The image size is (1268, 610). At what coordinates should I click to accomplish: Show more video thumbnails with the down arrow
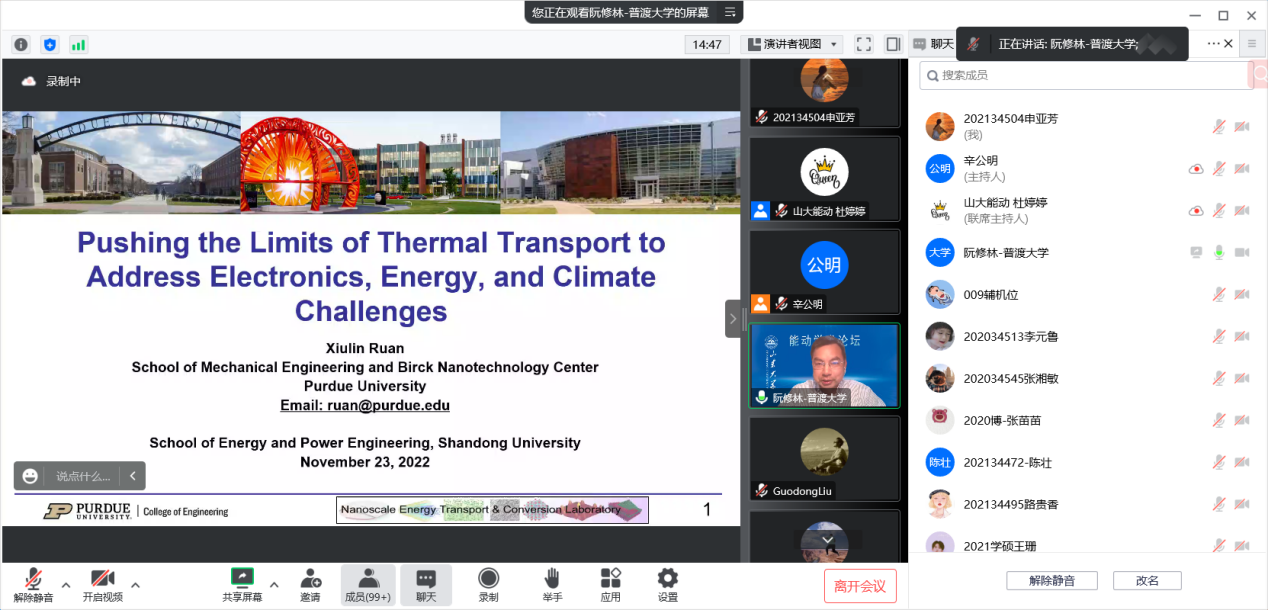pyautogui.click(x=827, y=540)
